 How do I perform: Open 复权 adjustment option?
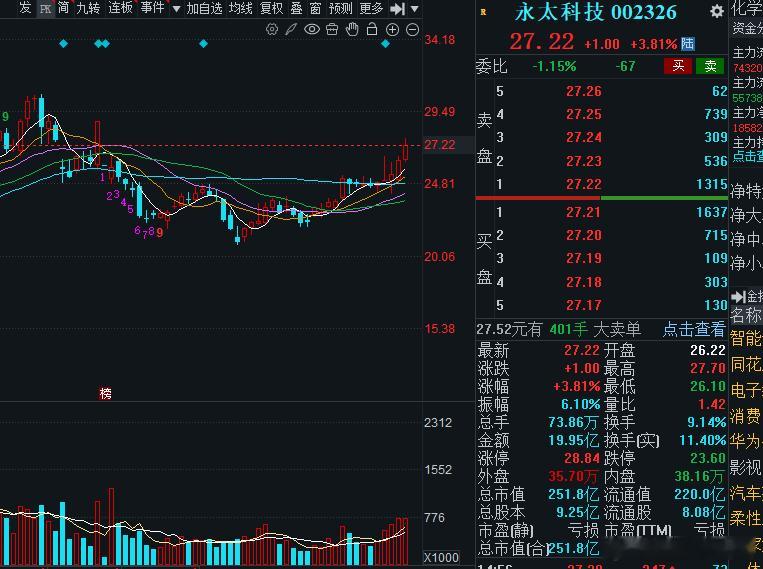(x=272, y=8)
